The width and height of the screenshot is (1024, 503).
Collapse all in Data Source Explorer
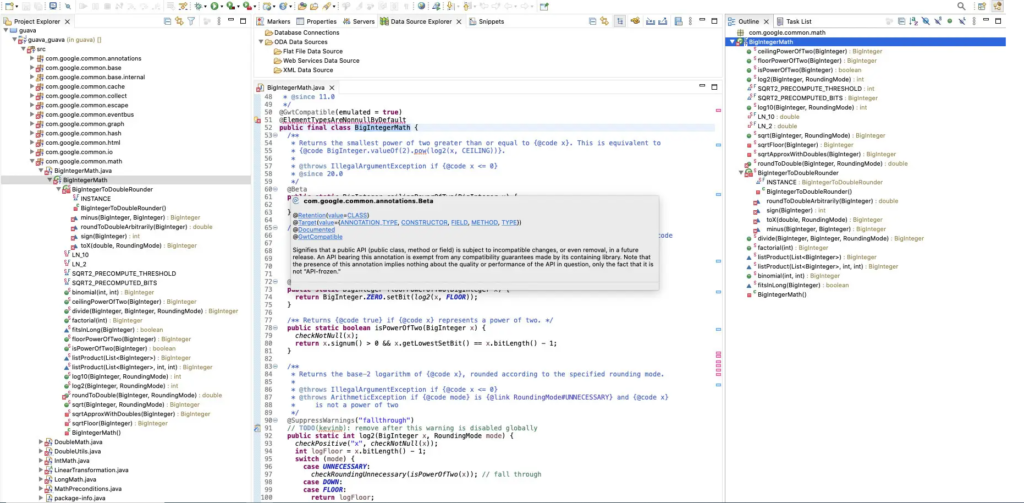[592, 21]
